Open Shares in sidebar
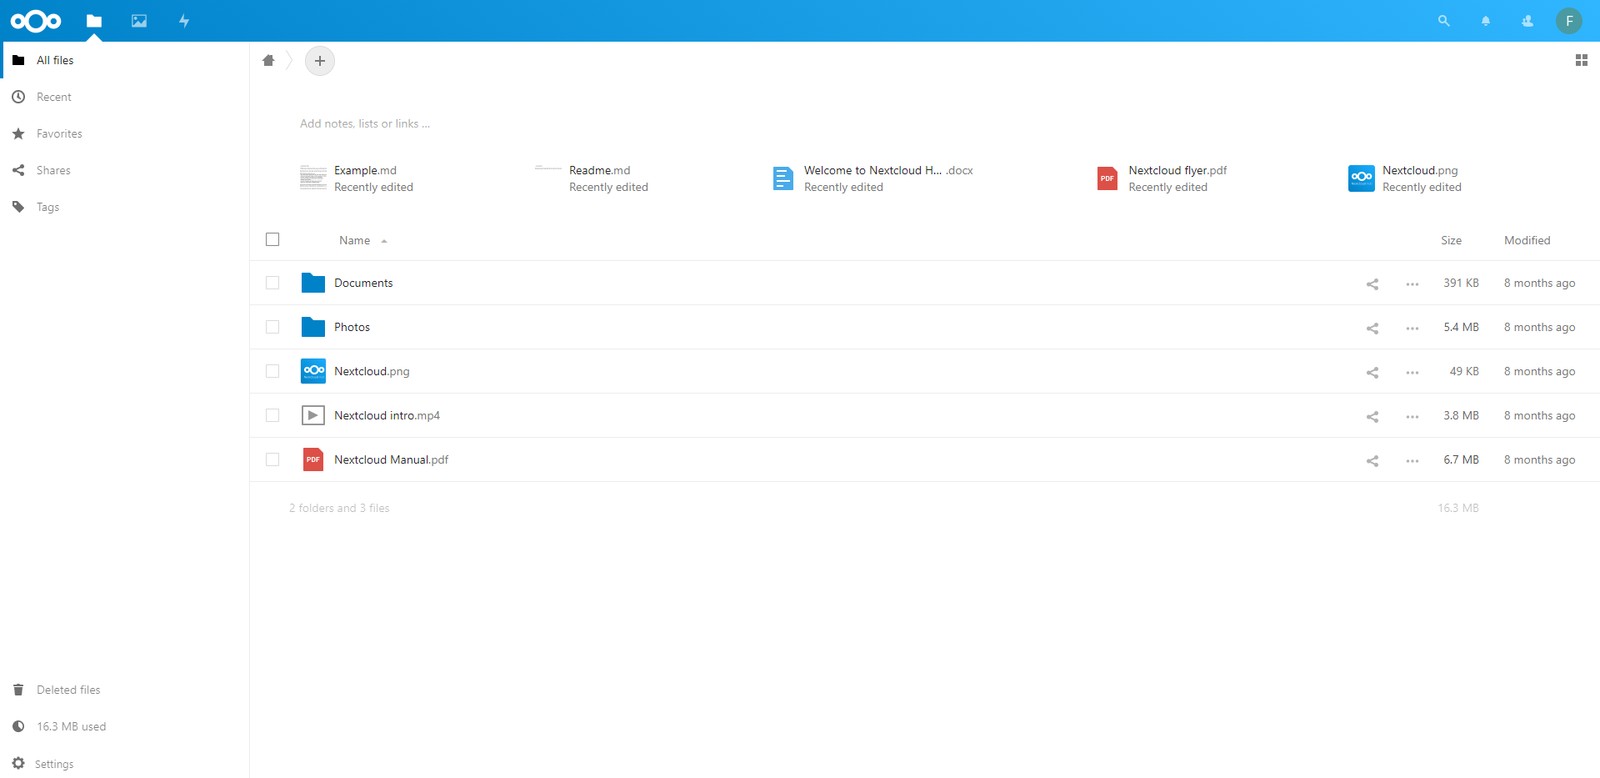Image resolution: width=1600 pixels, height=778 pixels. pyautogui.click(x=124, y=170)
